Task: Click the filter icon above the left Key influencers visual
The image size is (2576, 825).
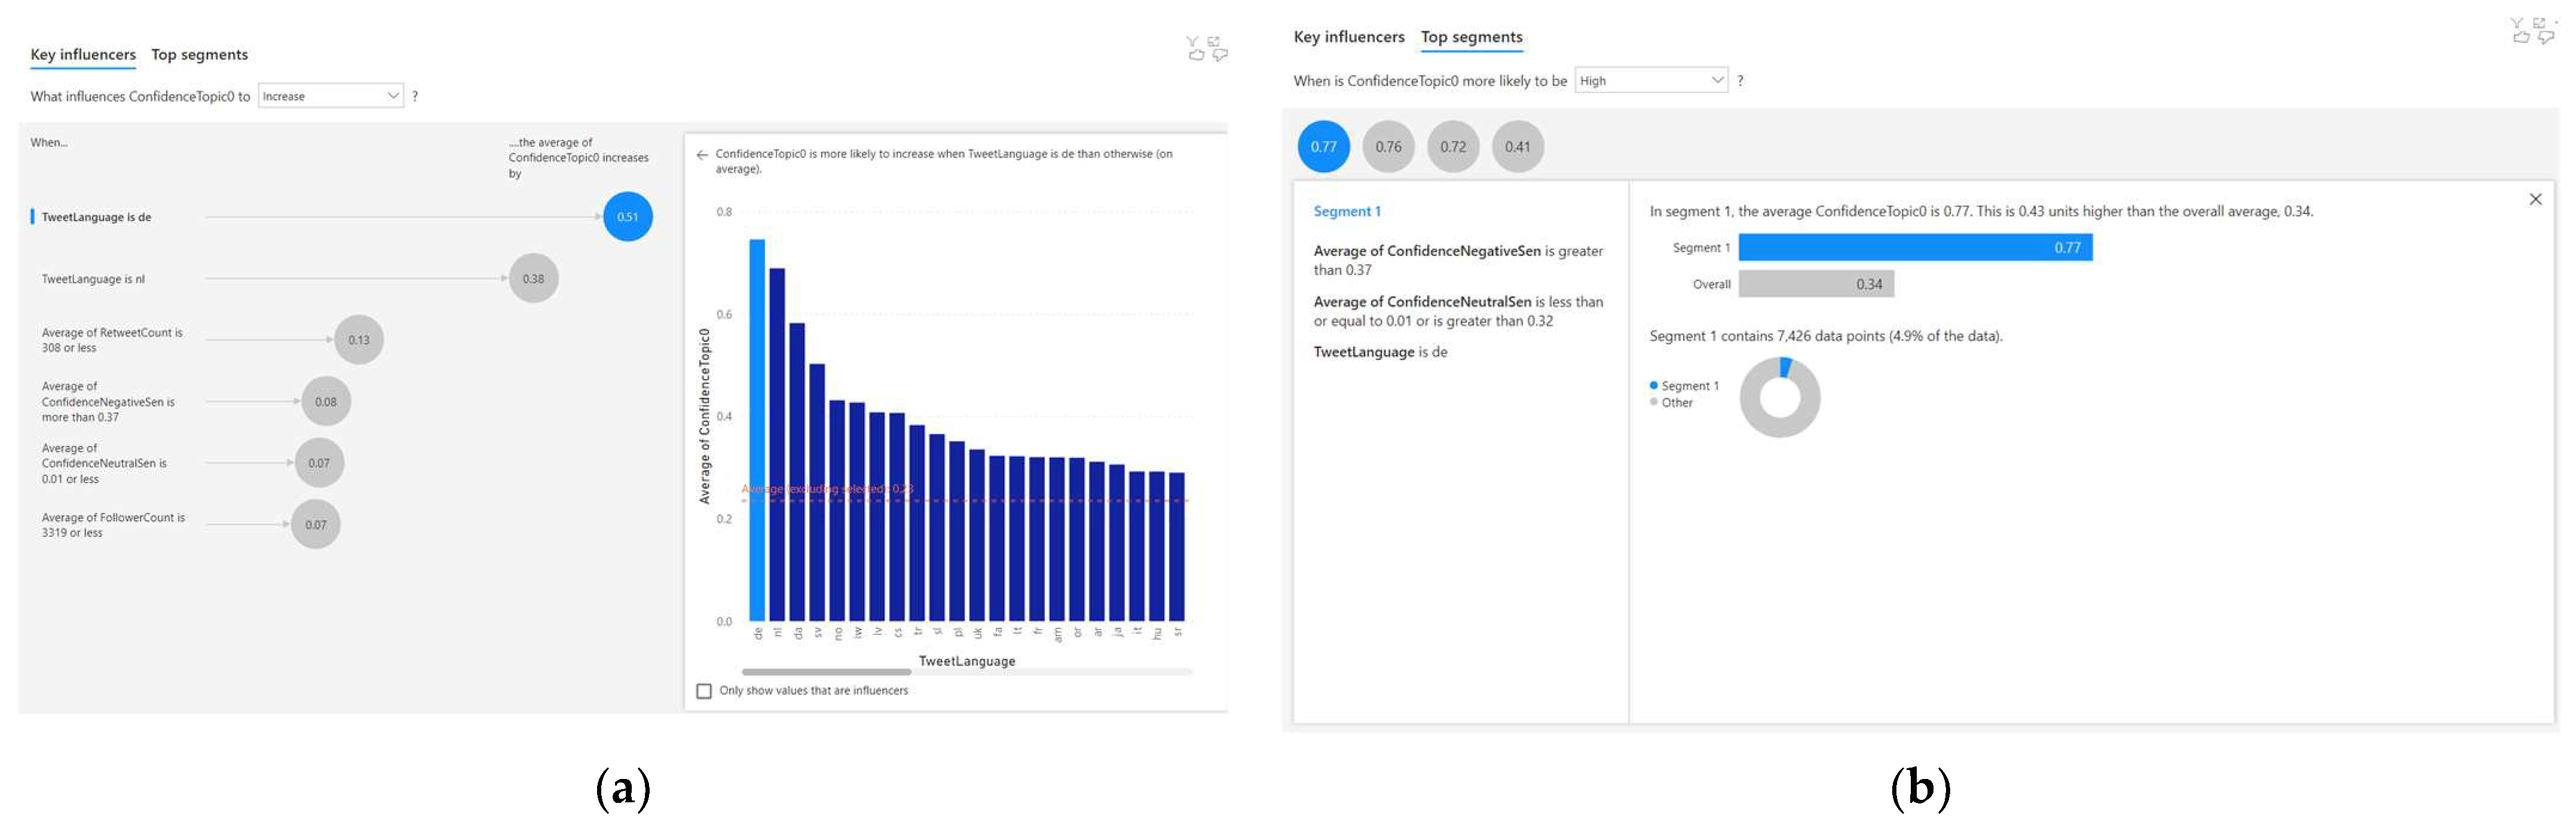Action: click(x=1193, y=41)
